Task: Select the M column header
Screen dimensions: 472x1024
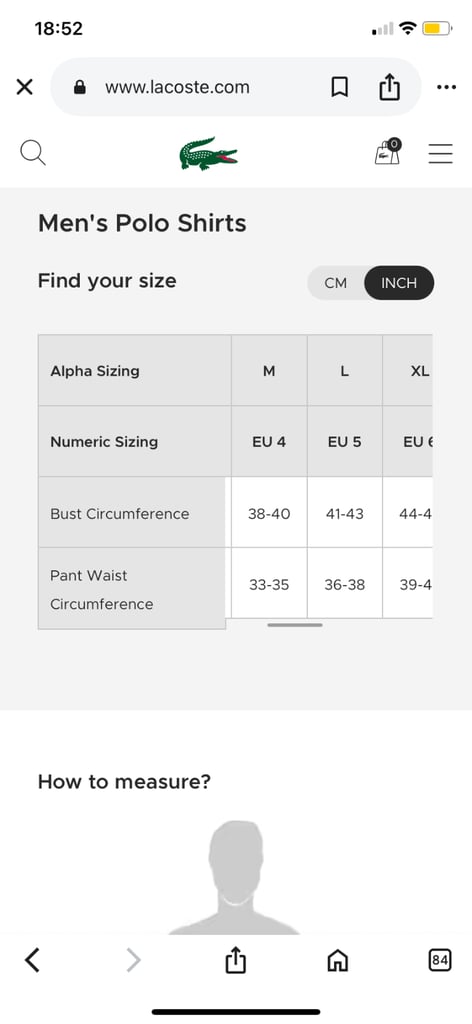Action: coord(269,371)
